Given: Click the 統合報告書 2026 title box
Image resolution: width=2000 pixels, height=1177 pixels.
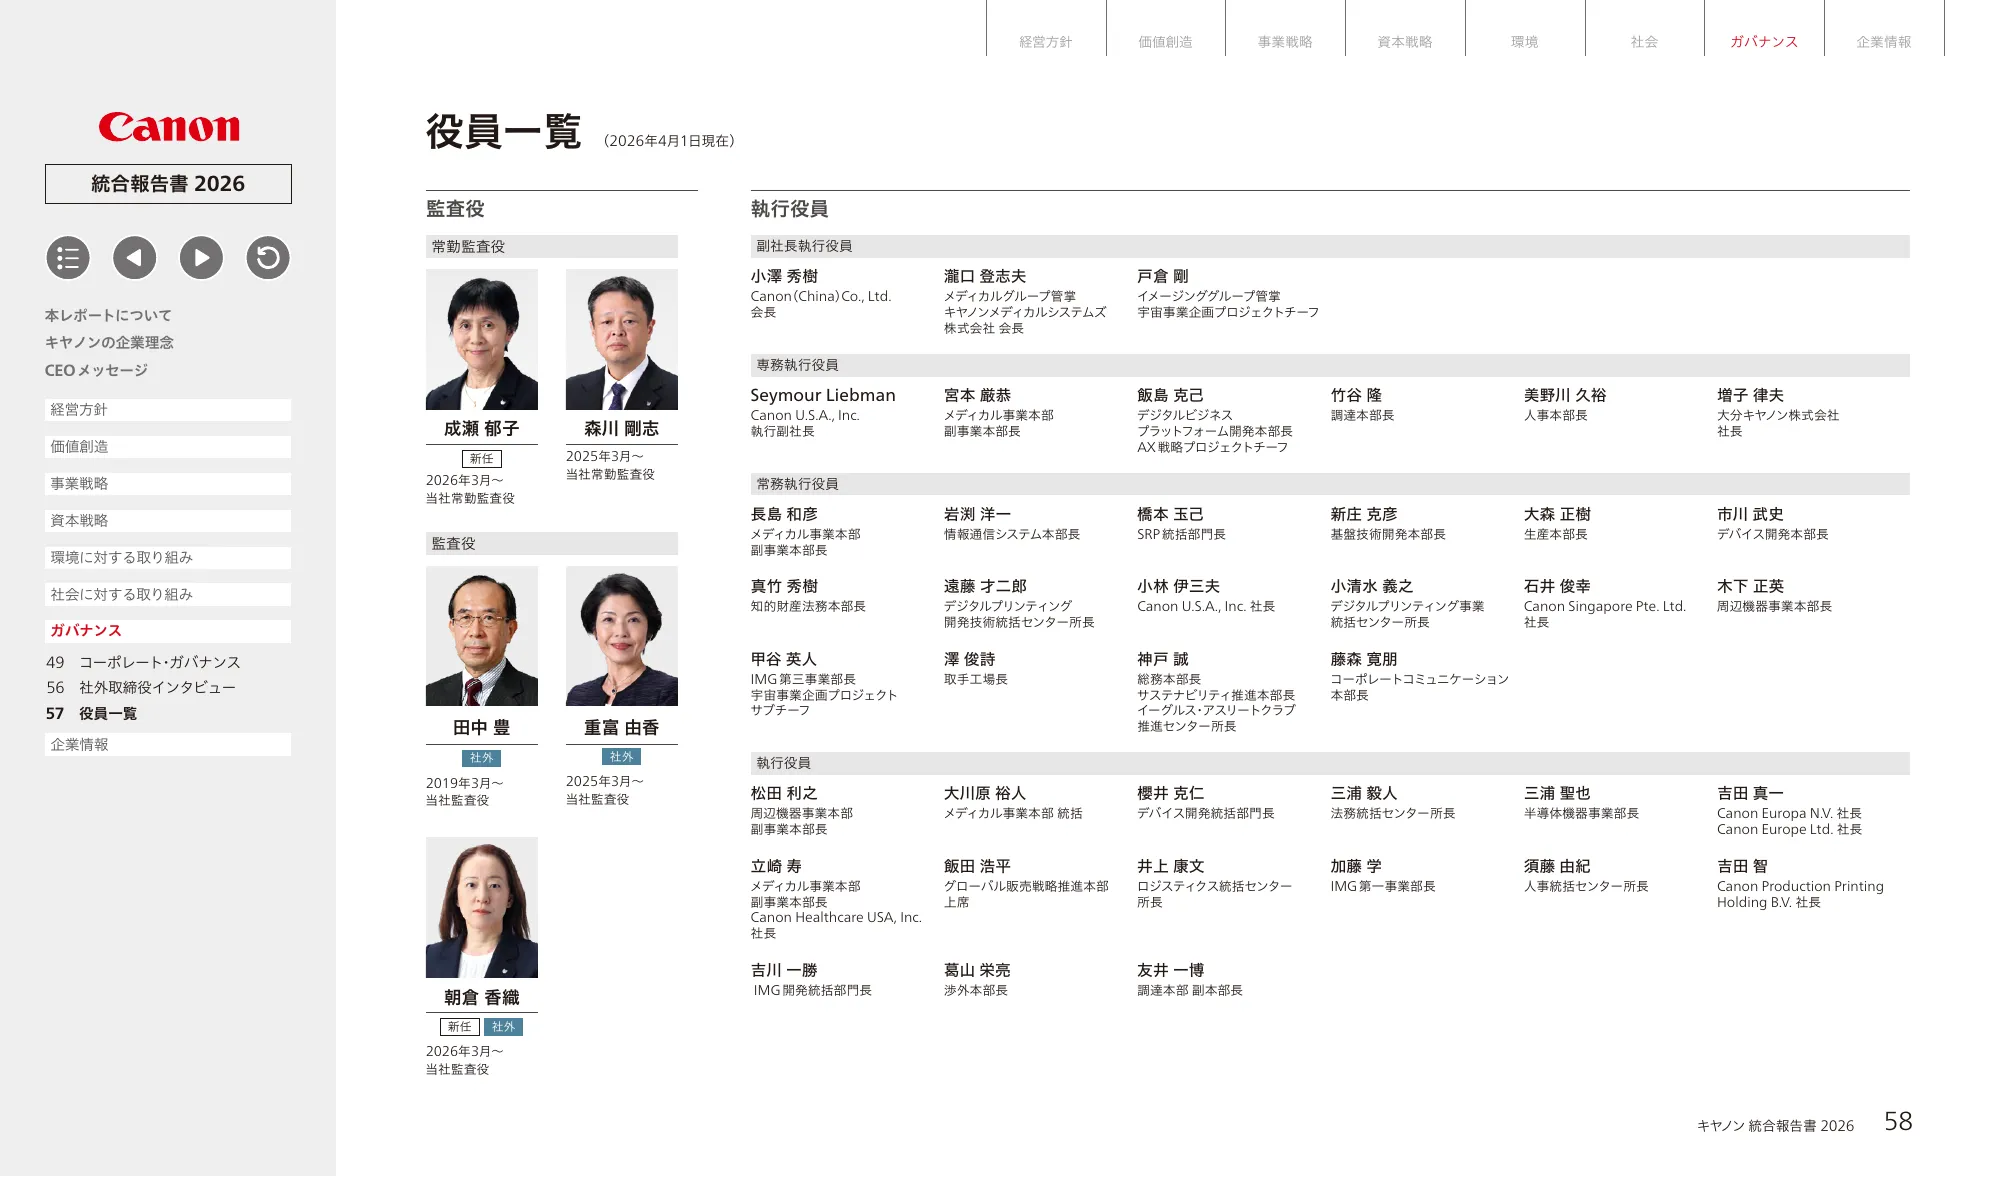Looking at the screenshot, I should pos(168,184).
